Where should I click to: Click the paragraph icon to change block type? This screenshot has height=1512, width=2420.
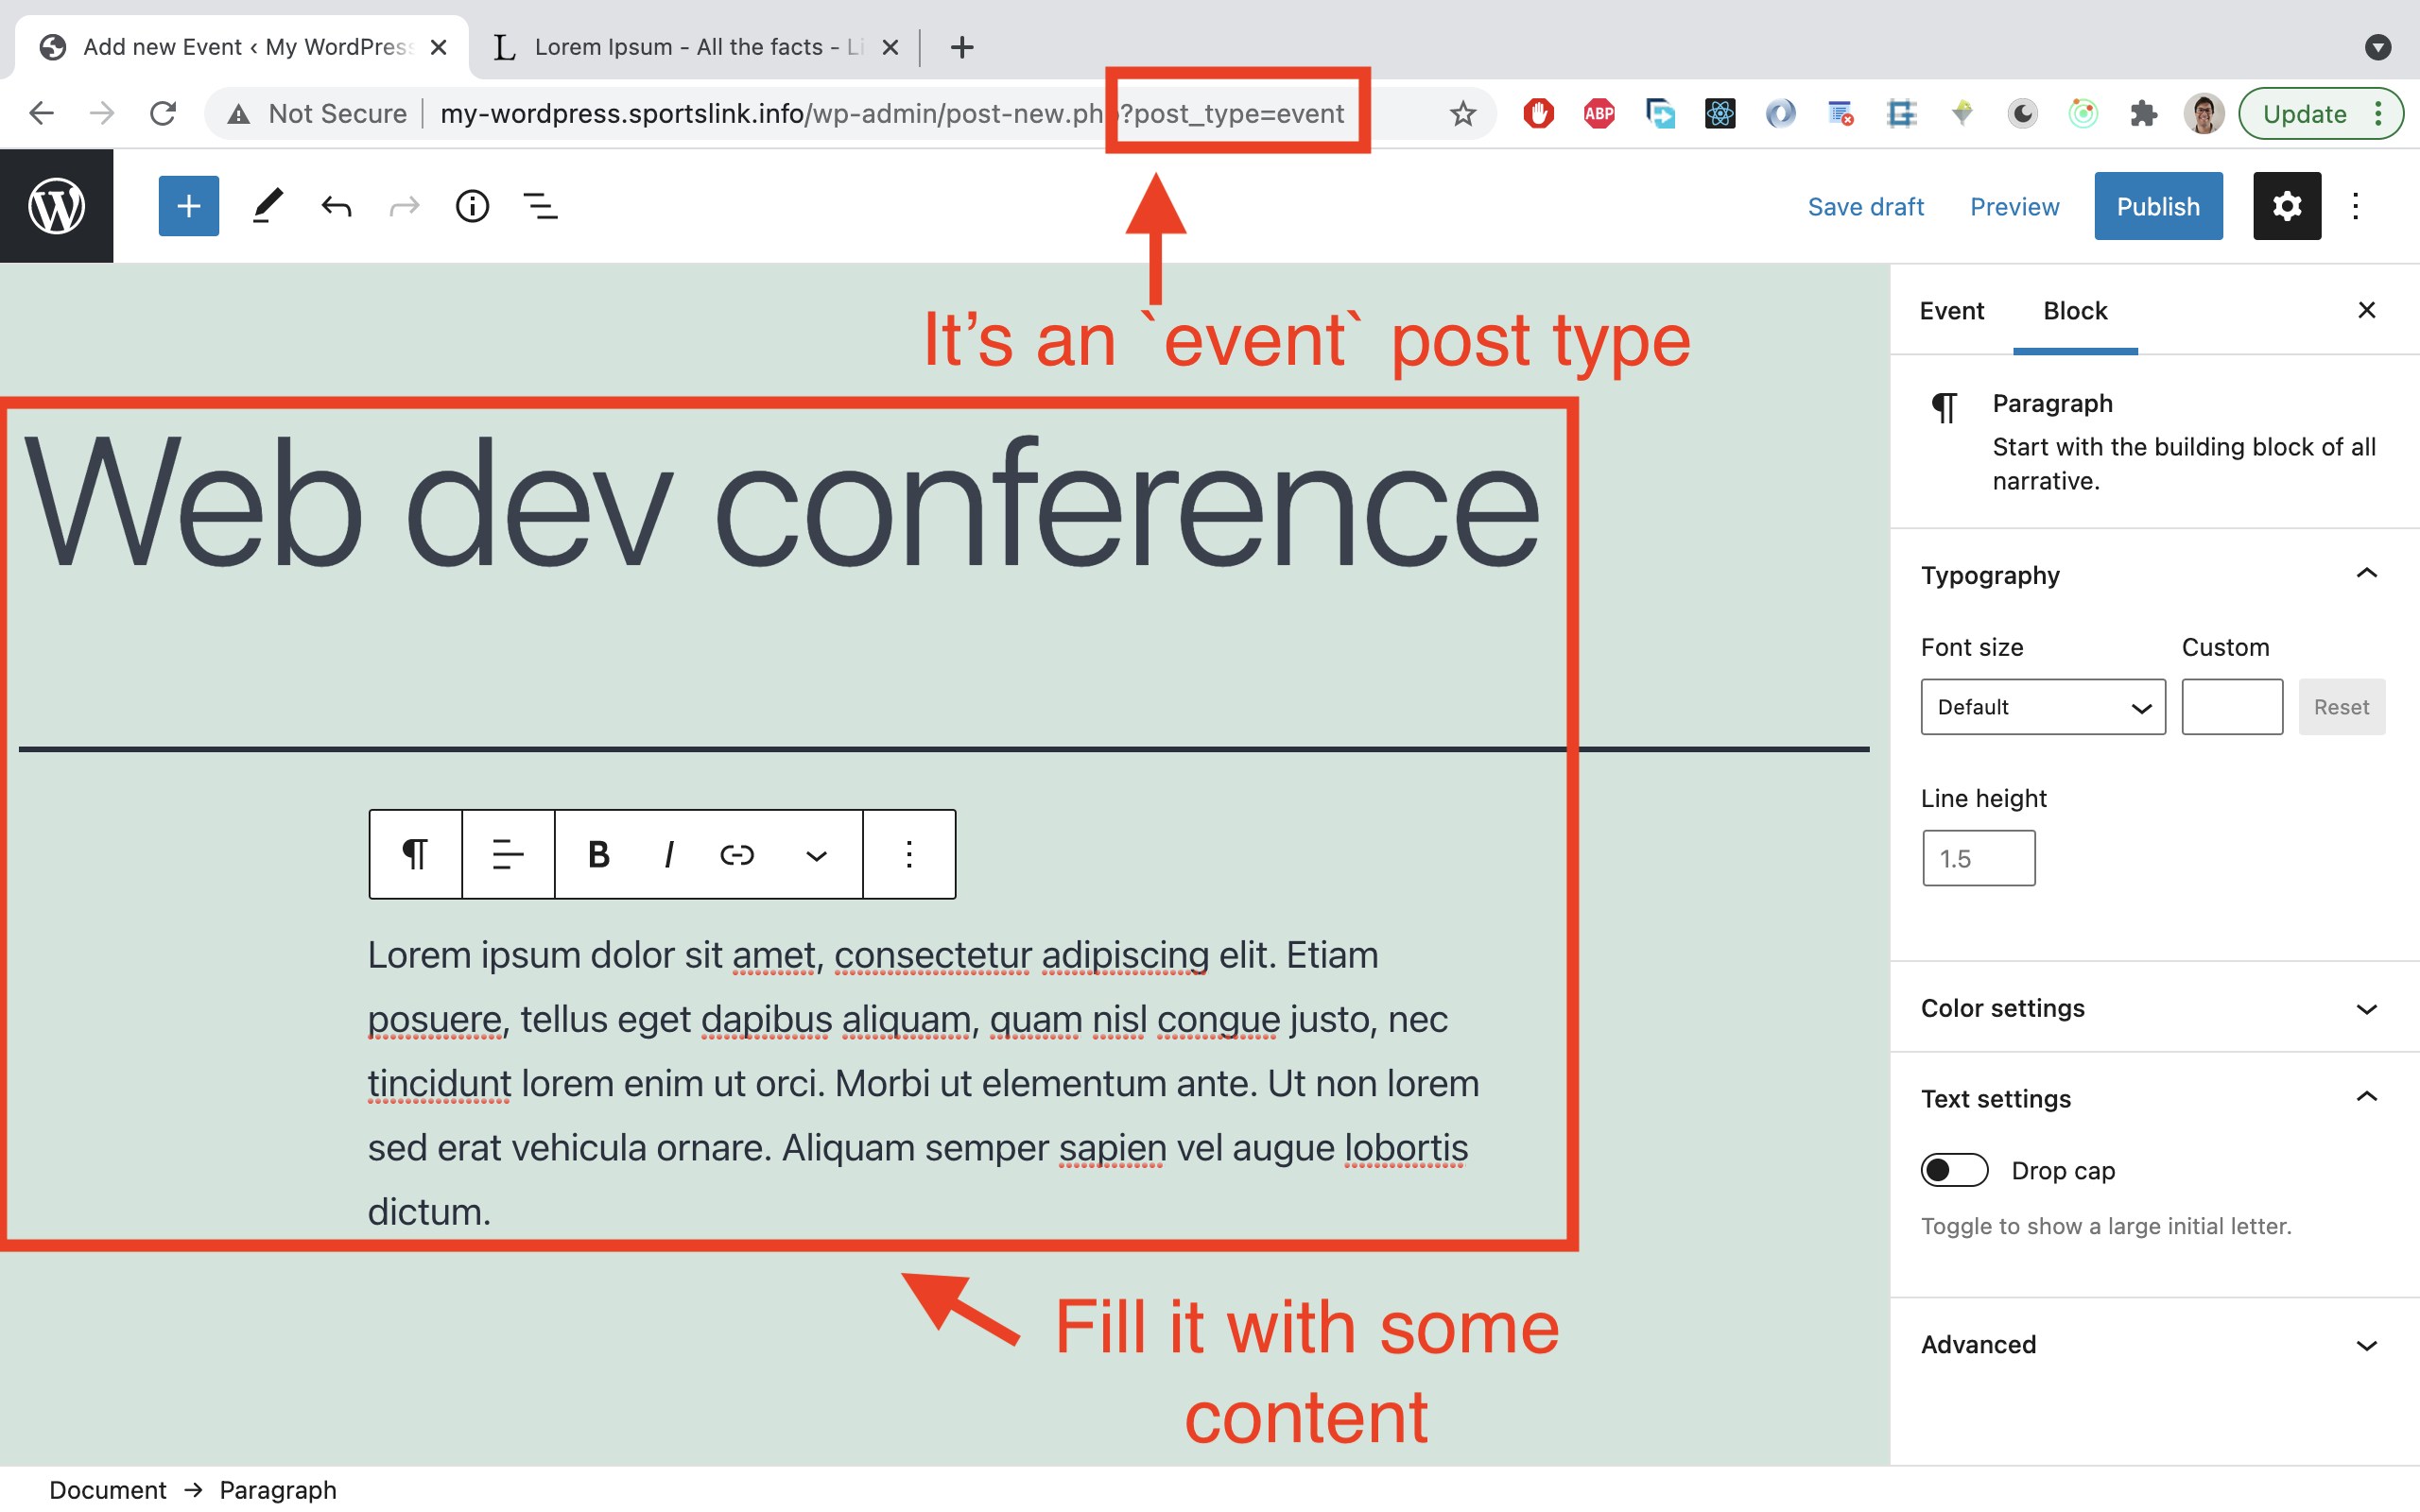tap(414, 854)
